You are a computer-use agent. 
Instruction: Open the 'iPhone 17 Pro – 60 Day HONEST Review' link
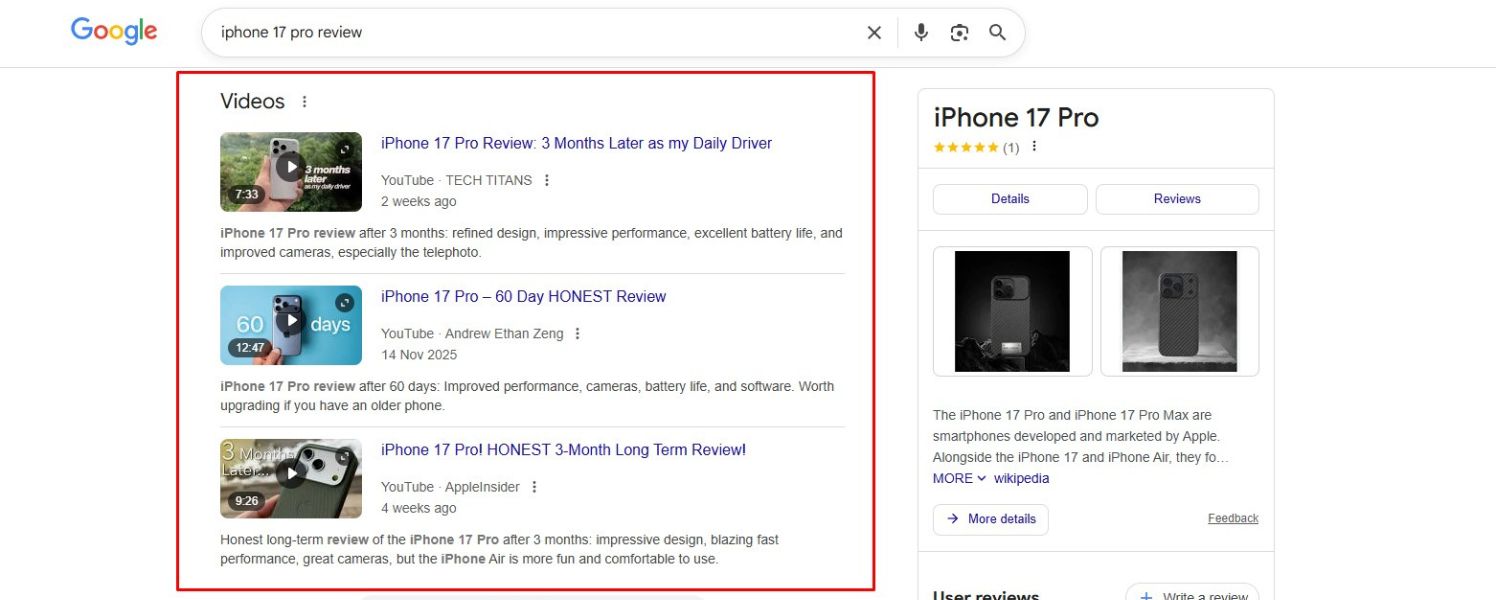[523, 296]
